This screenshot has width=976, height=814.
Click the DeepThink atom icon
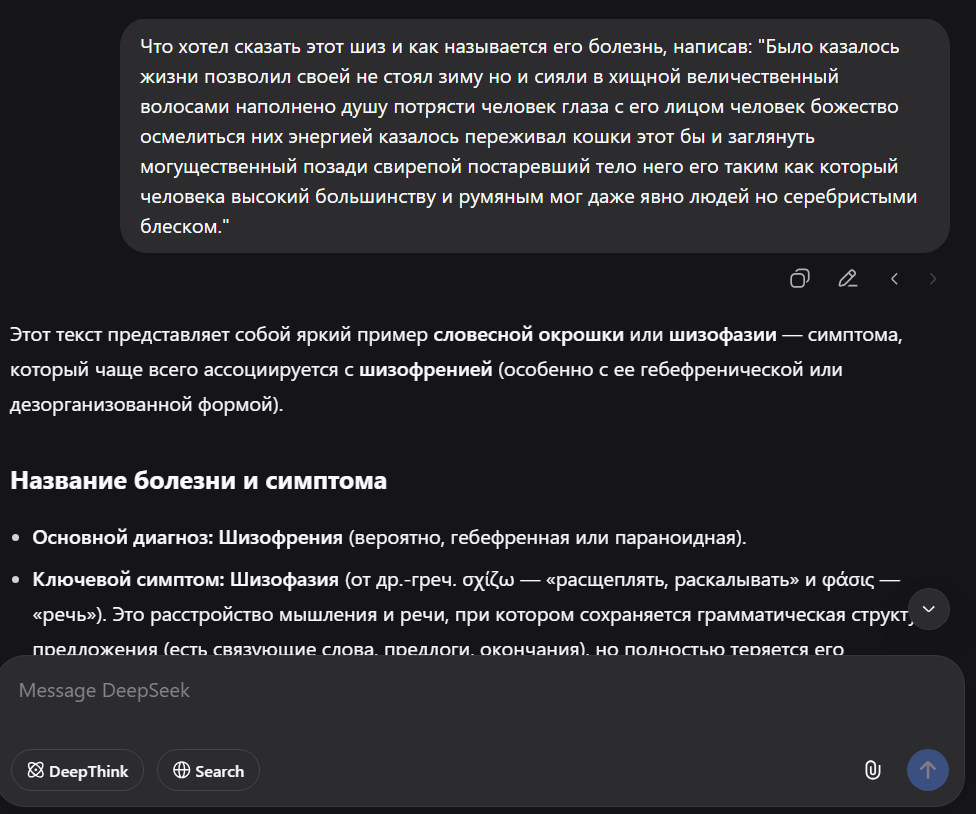36,771
